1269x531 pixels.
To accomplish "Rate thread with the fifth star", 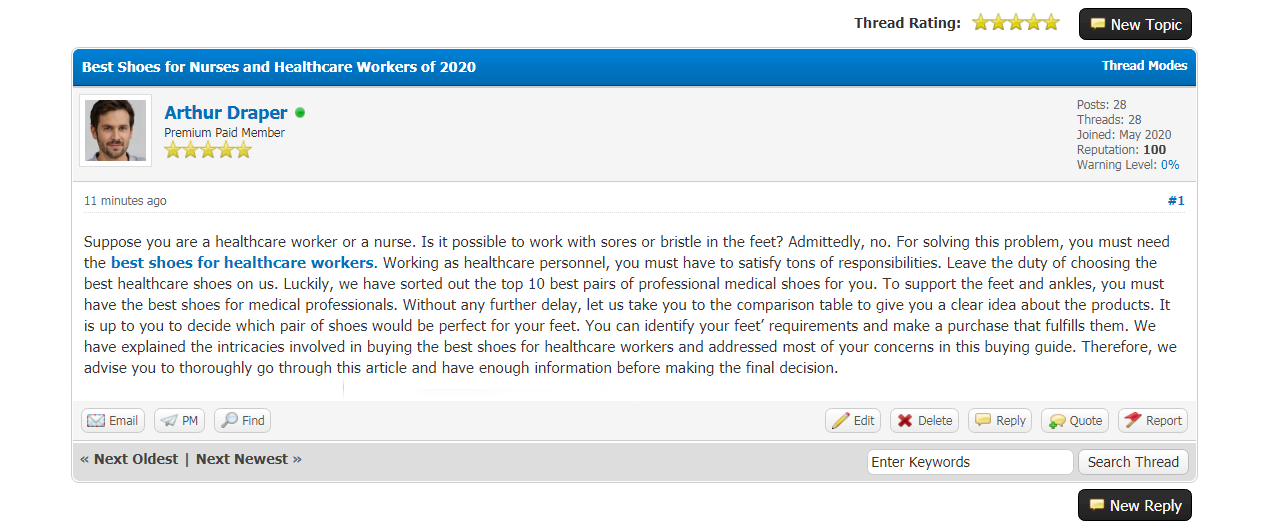I will 1051,23.
